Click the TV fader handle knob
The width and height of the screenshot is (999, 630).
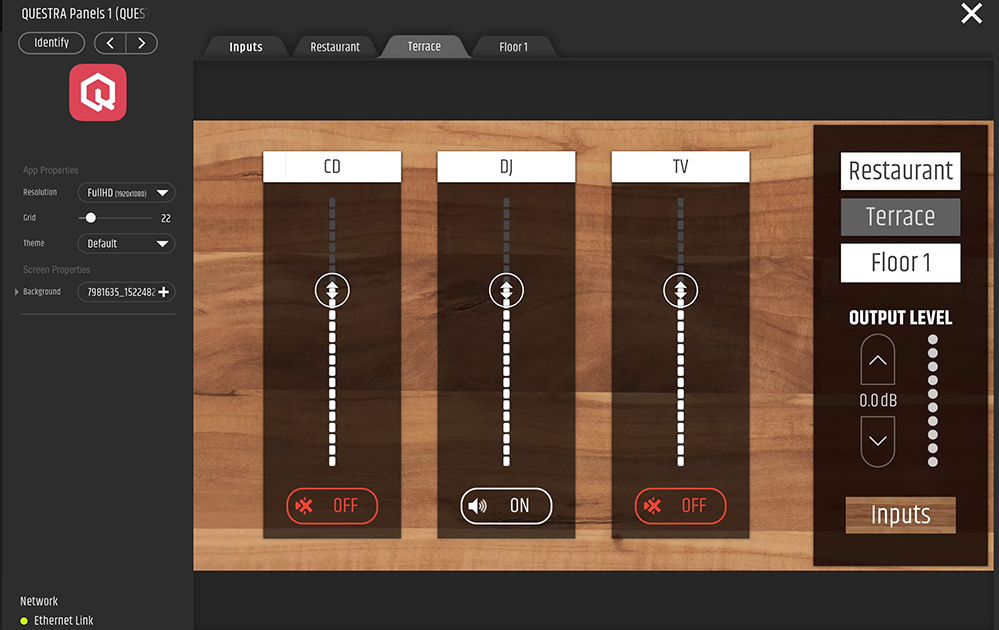point(680,290)
